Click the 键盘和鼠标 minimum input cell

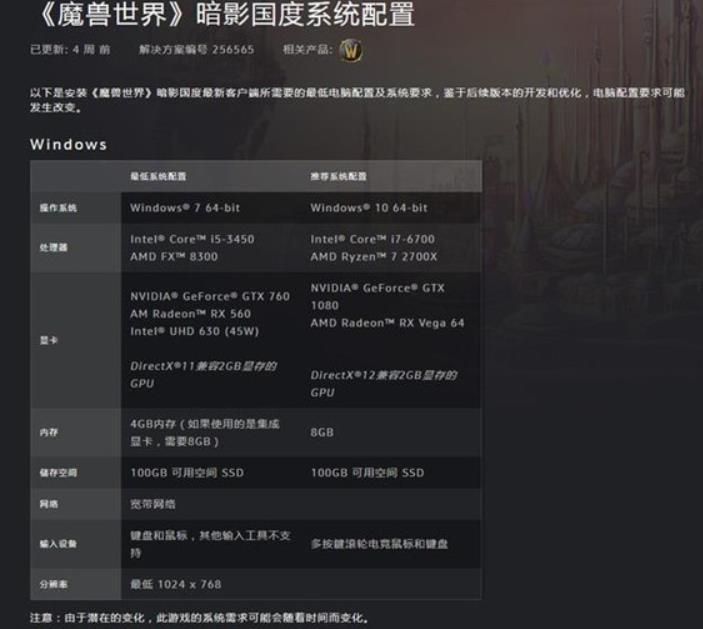click(x=211, y=544)
